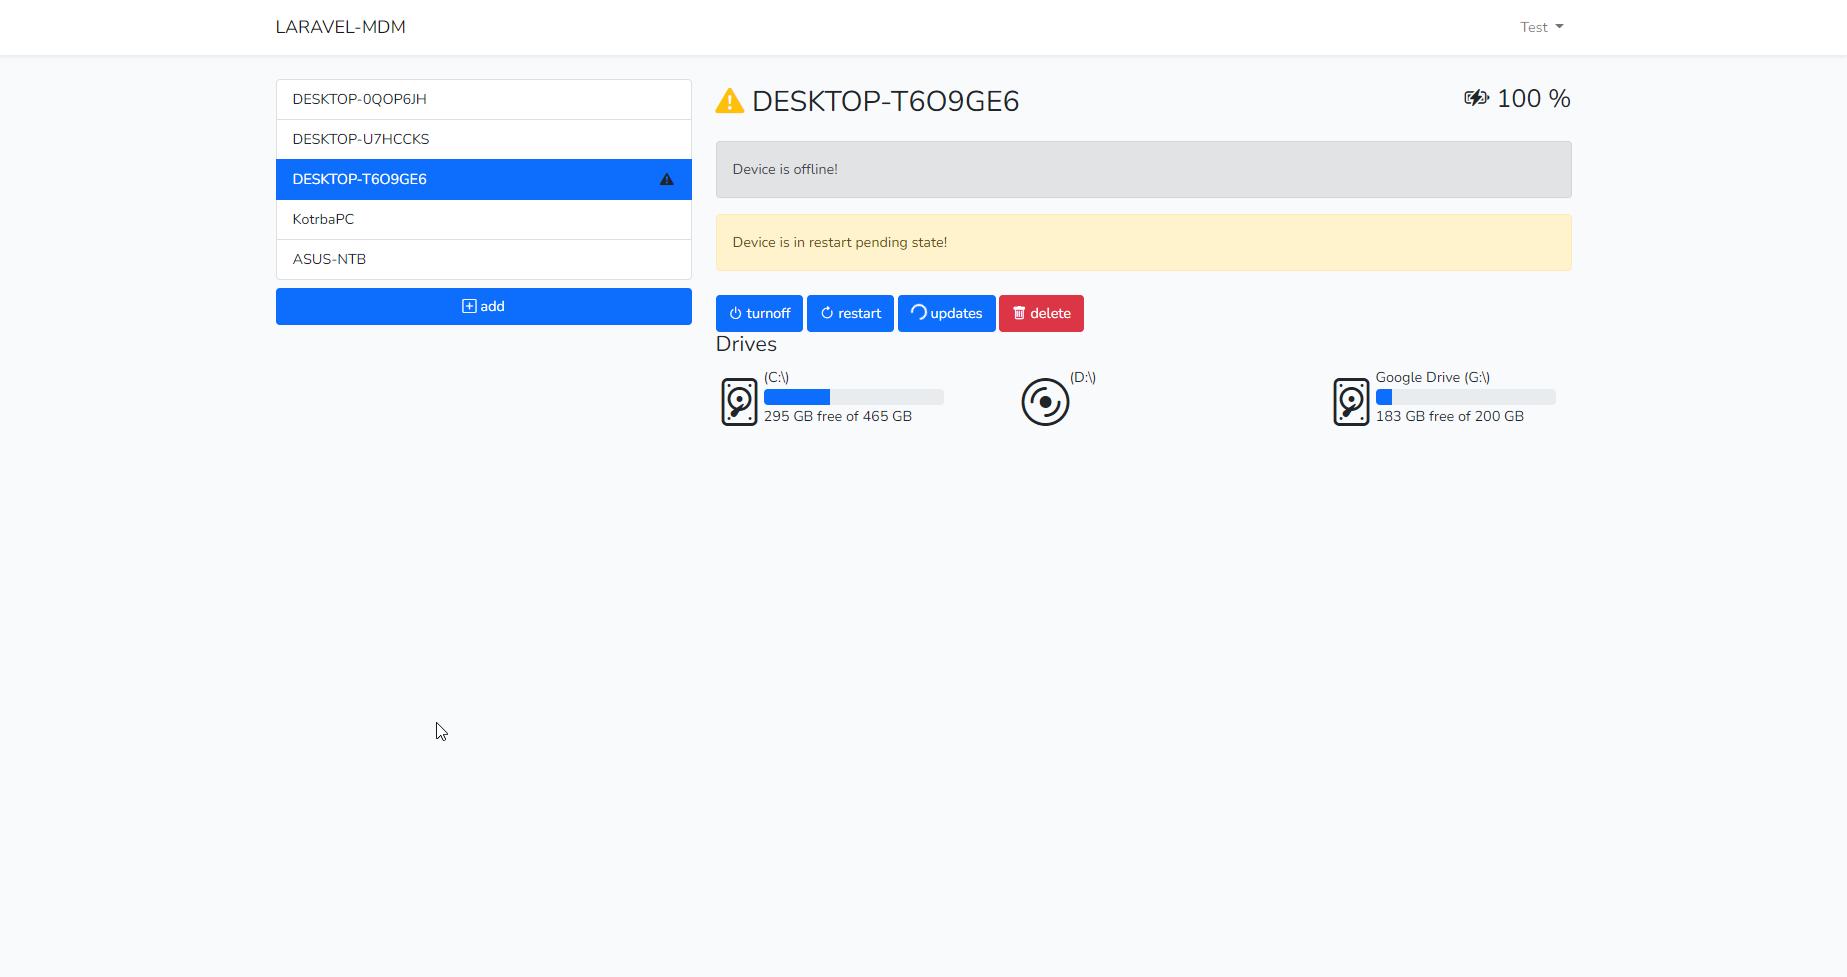Click the '295 GB free of 465 GB' text
Image resolution: width=1847 pixels, height=977 pixels.
(838, 416)
